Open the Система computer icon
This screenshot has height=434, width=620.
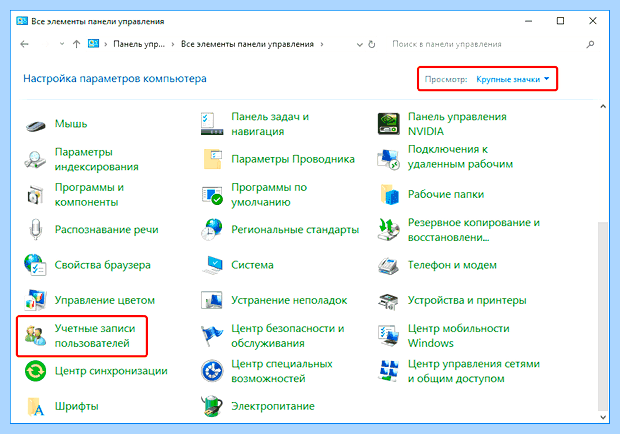[212, 265]
